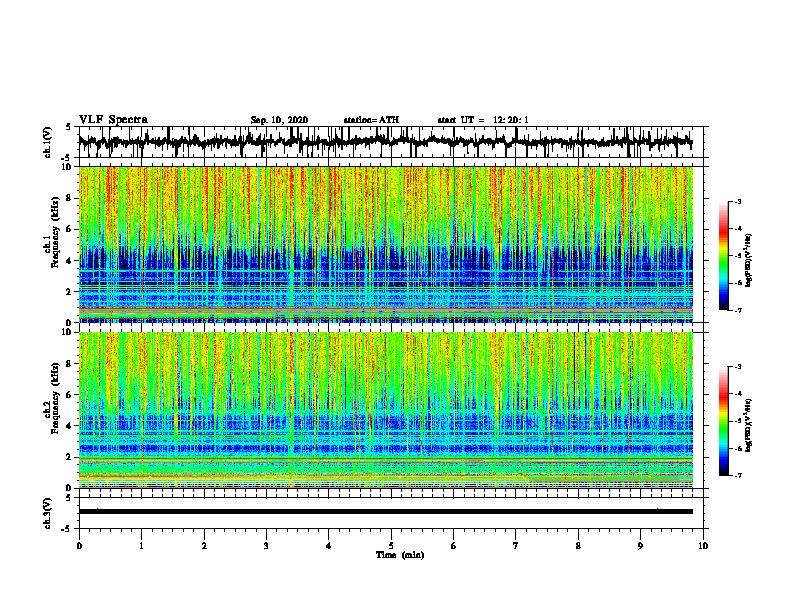792x612 pixels.
Task: Click the "6" tick on ch.1 frequency axis
Action: click(x=70, y=229)
